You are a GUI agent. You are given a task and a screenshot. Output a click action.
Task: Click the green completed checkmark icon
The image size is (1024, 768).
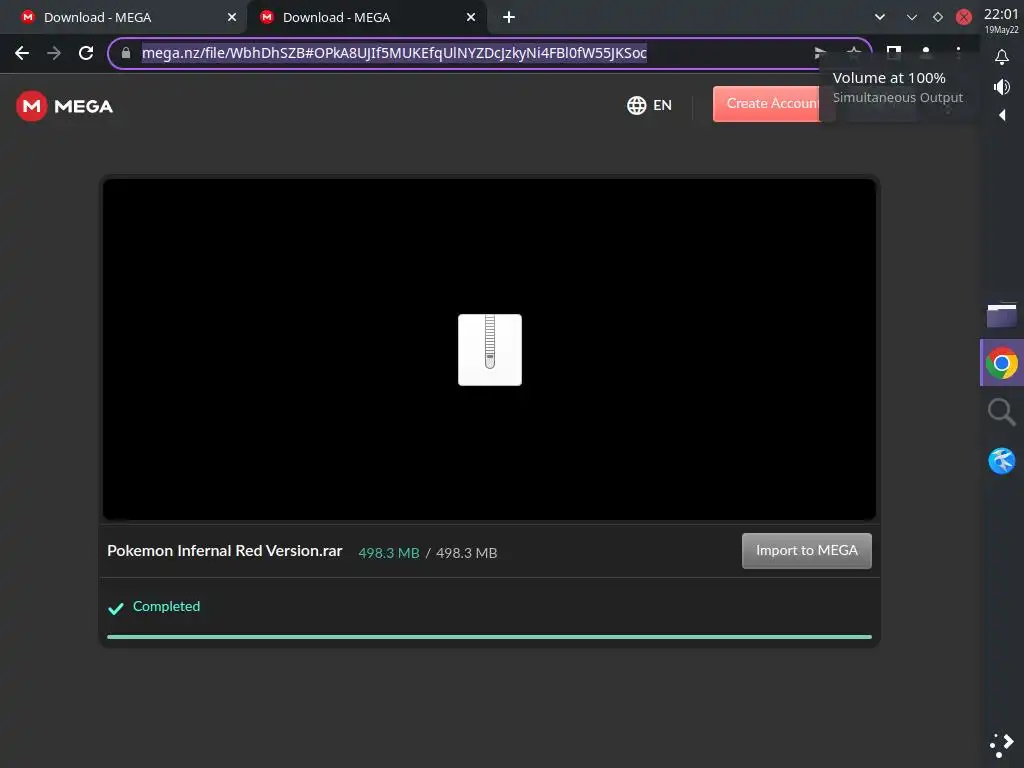point(116,609)
